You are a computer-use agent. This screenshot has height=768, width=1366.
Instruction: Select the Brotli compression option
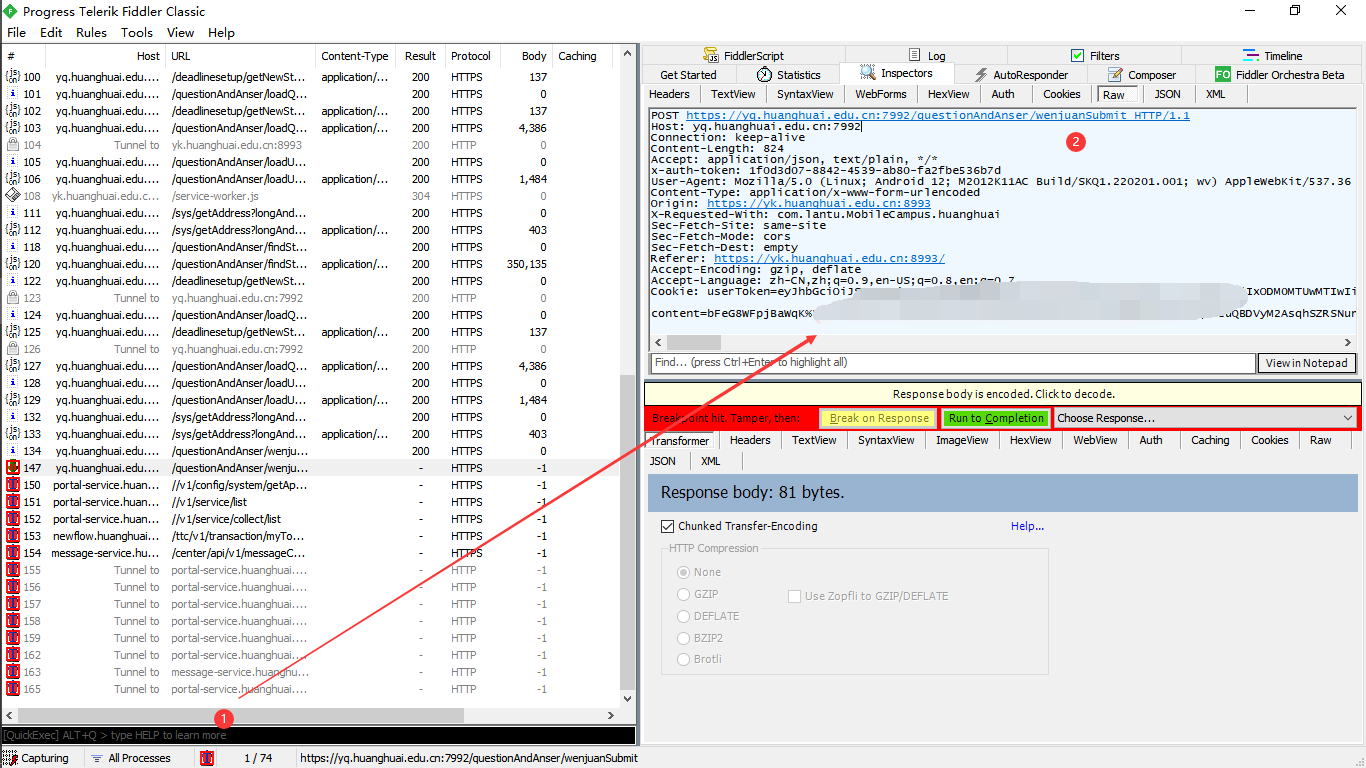[x=684, y=659]
